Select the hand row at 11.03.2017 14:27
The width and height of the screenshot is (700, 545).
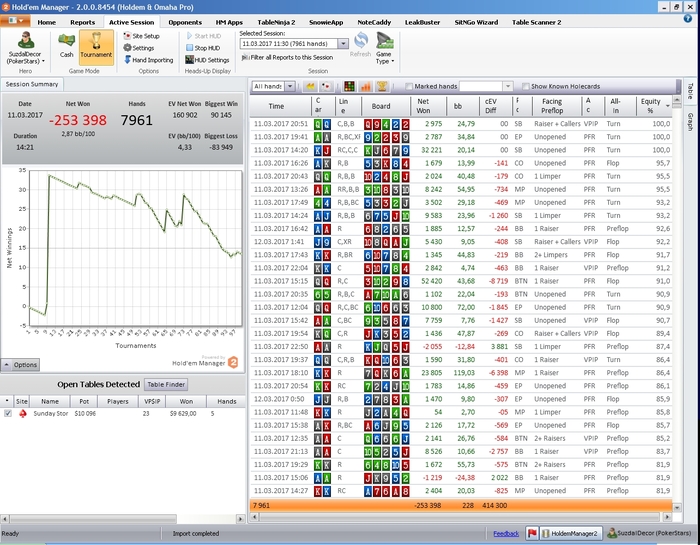pos(460,491)
